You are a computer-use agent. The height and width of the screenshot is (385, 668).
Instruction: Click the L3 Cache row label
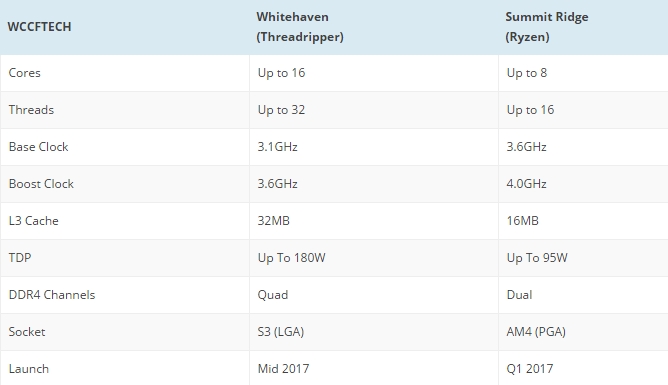point(33,221)
